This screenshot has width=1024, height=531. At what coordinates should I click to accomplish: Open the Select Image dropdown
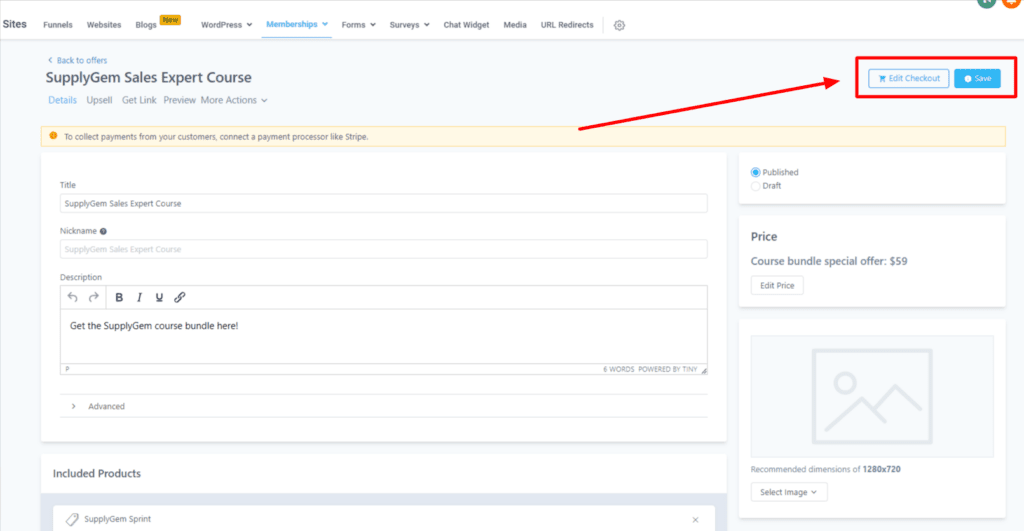(789, 492)
